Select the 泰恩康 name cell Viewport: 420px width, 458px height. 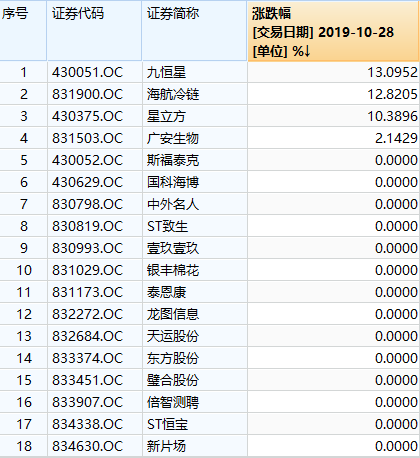[195, 292]
